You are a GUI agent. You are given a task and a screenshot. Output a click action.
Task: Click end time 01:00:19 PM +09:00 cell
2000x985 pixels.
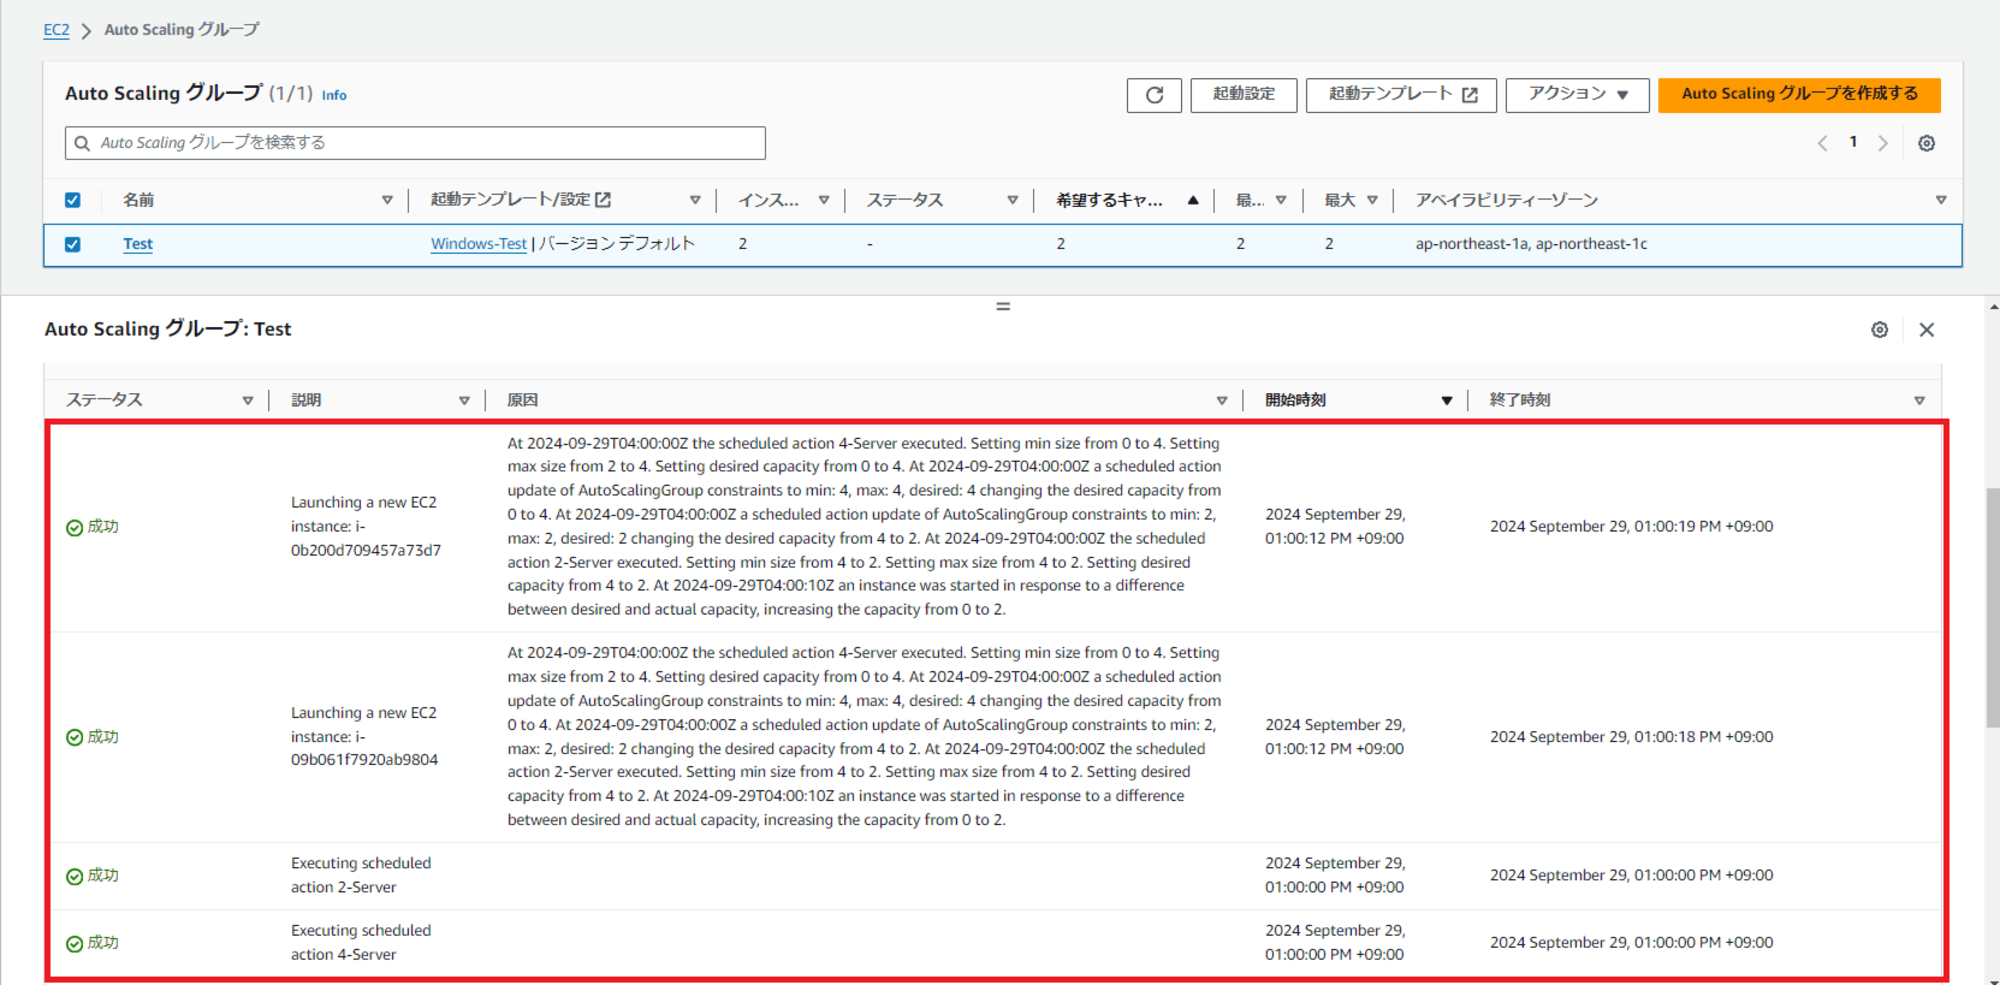tap(1631, 527)
